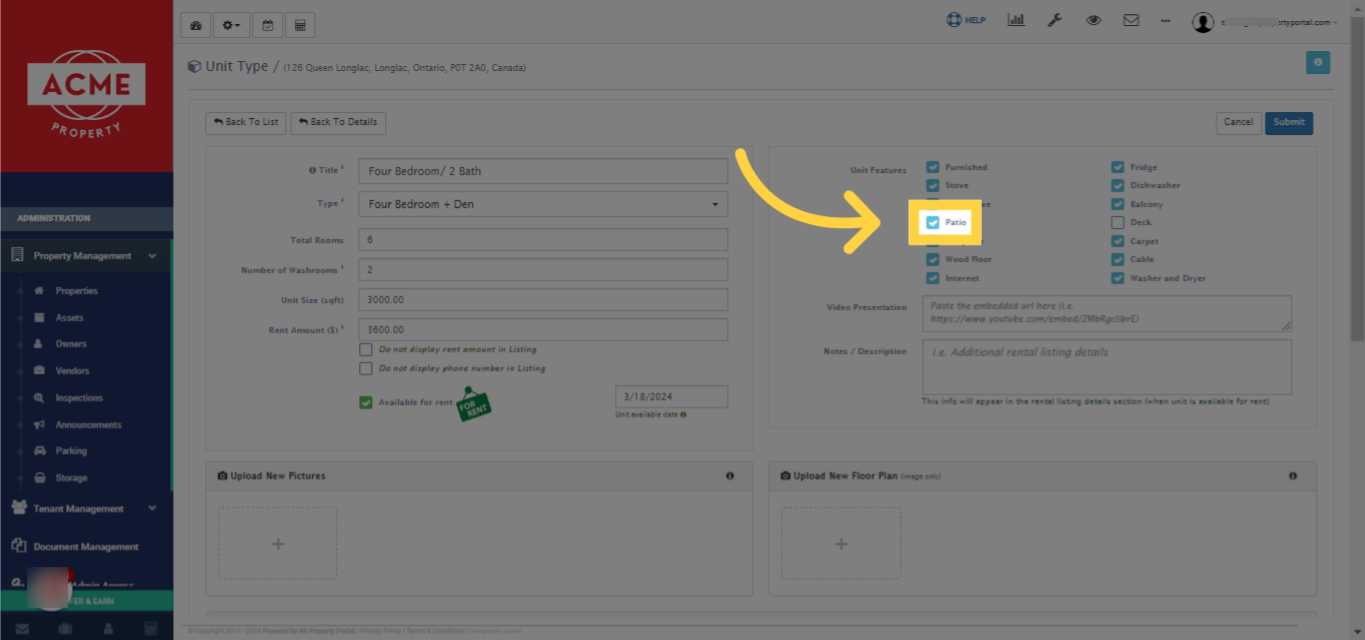Click the Number of Washrooms field

[543, 270]
